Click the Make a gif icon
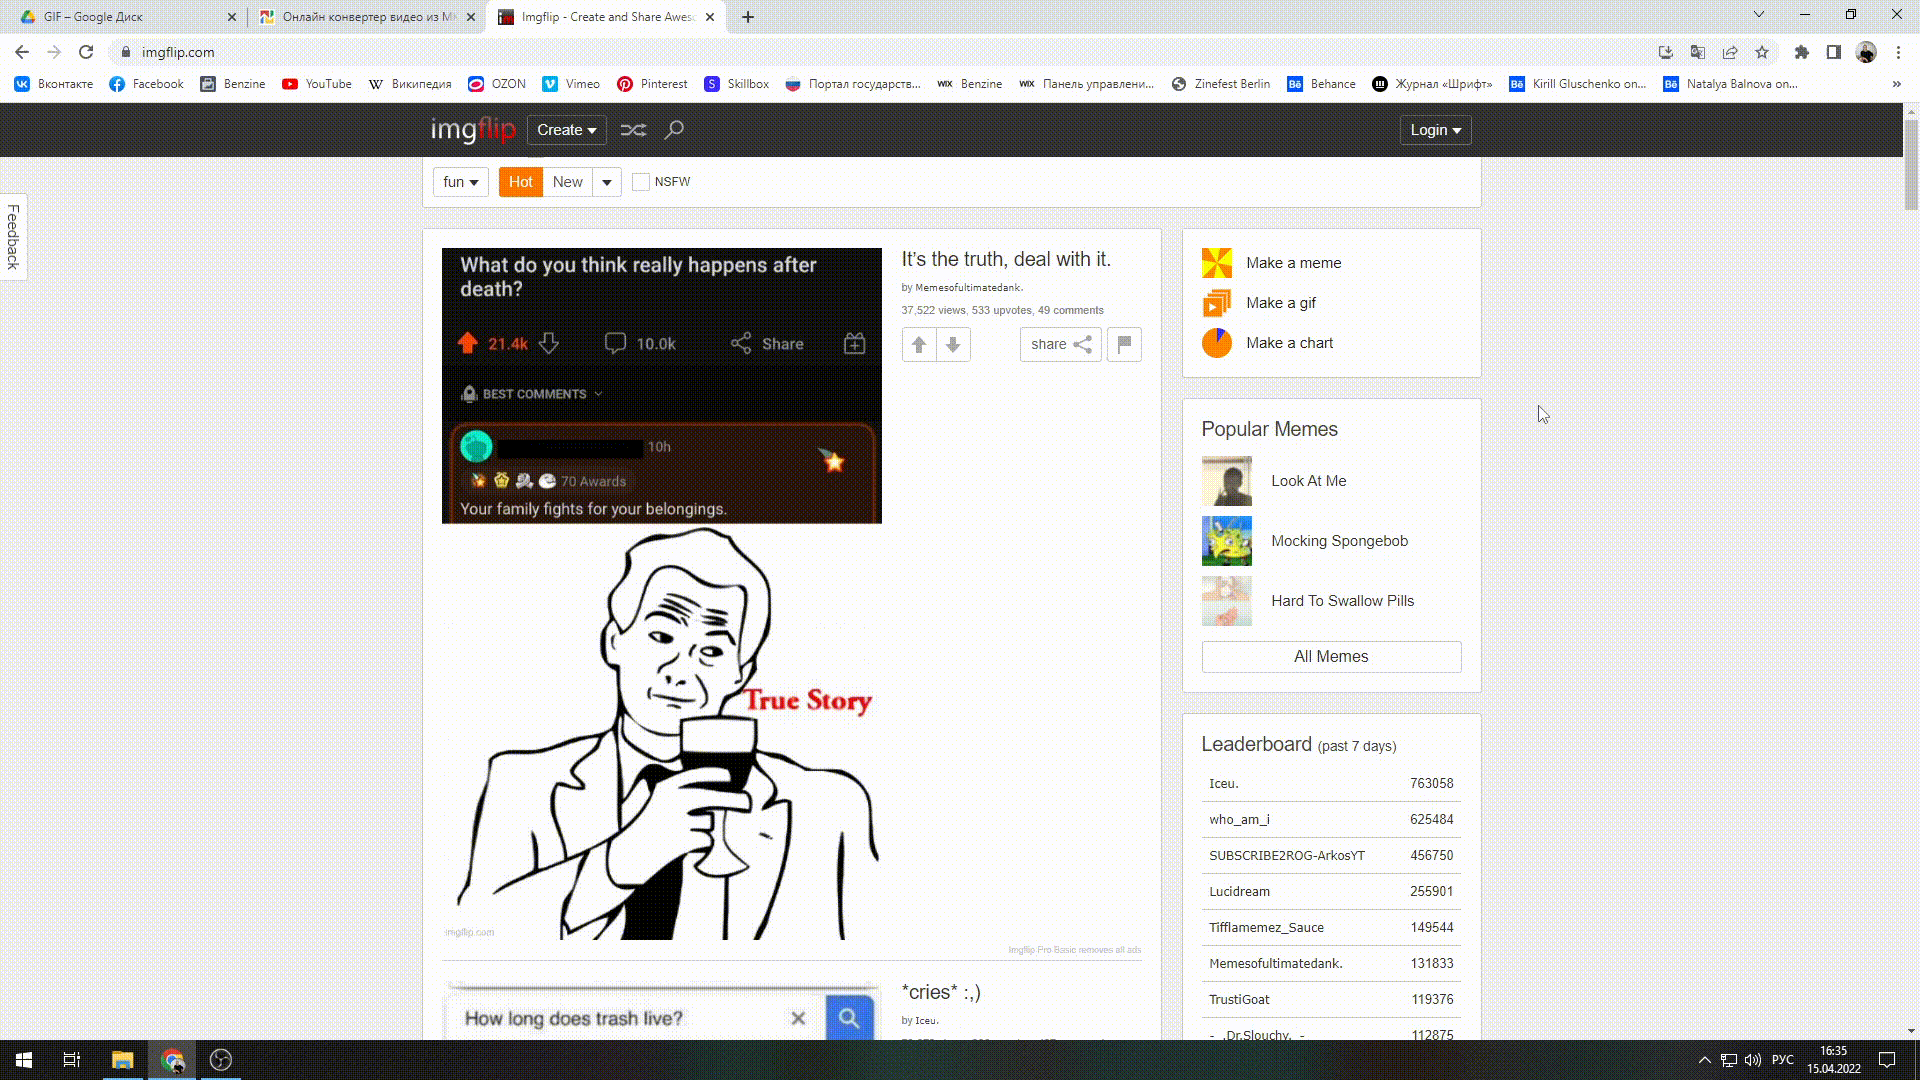This screenshot has width=1920, height=1080. (1217, 303)
